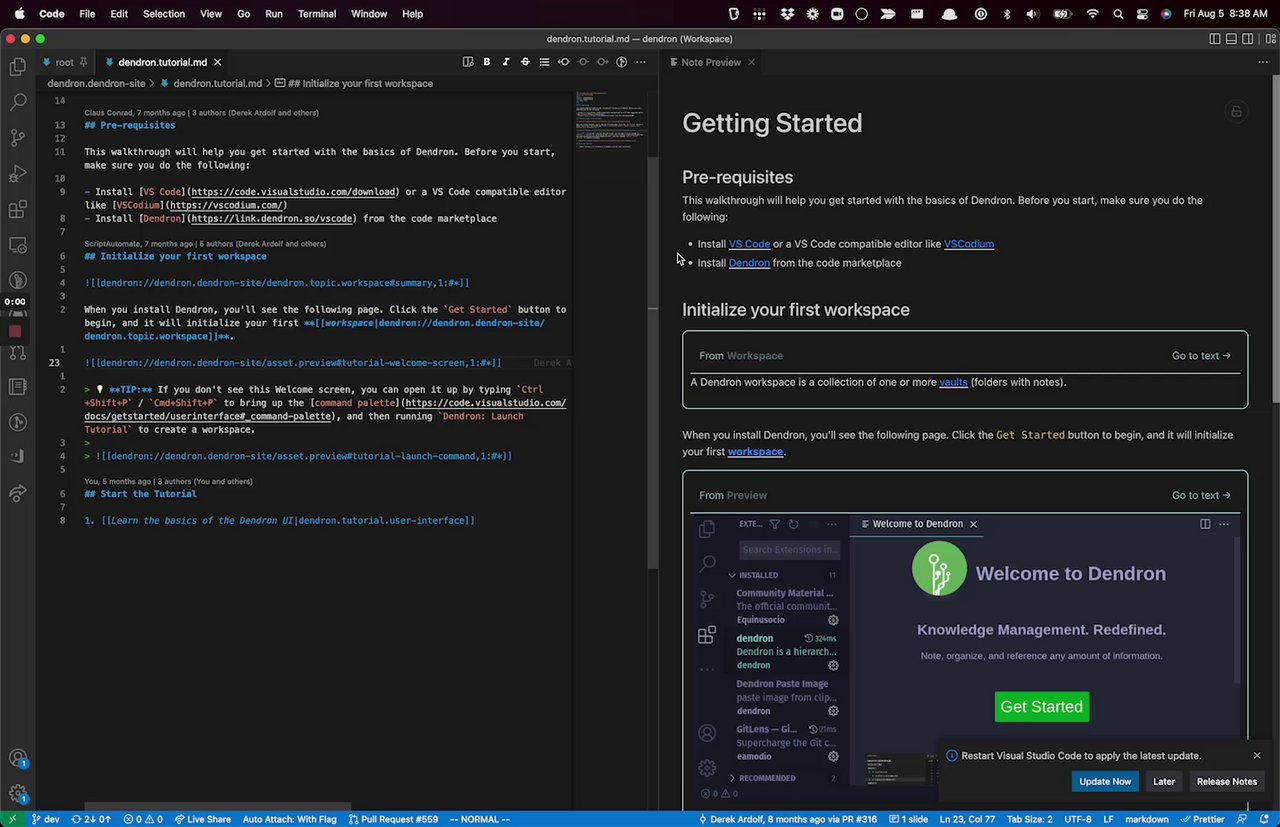Open the vaults link in Workspace reference
This screenshot has width=1280, height=827.
953,382
